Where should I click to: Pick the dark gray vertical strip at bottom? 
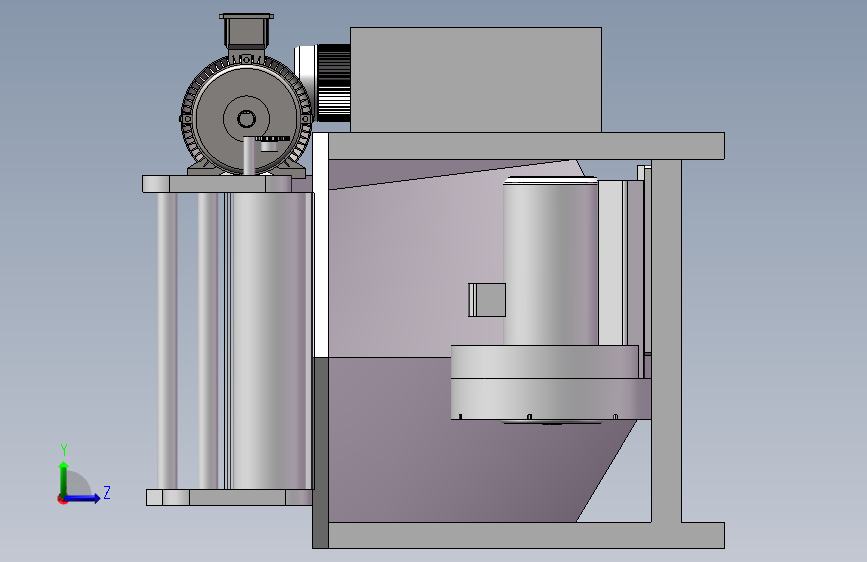click(x=320, y=452)
